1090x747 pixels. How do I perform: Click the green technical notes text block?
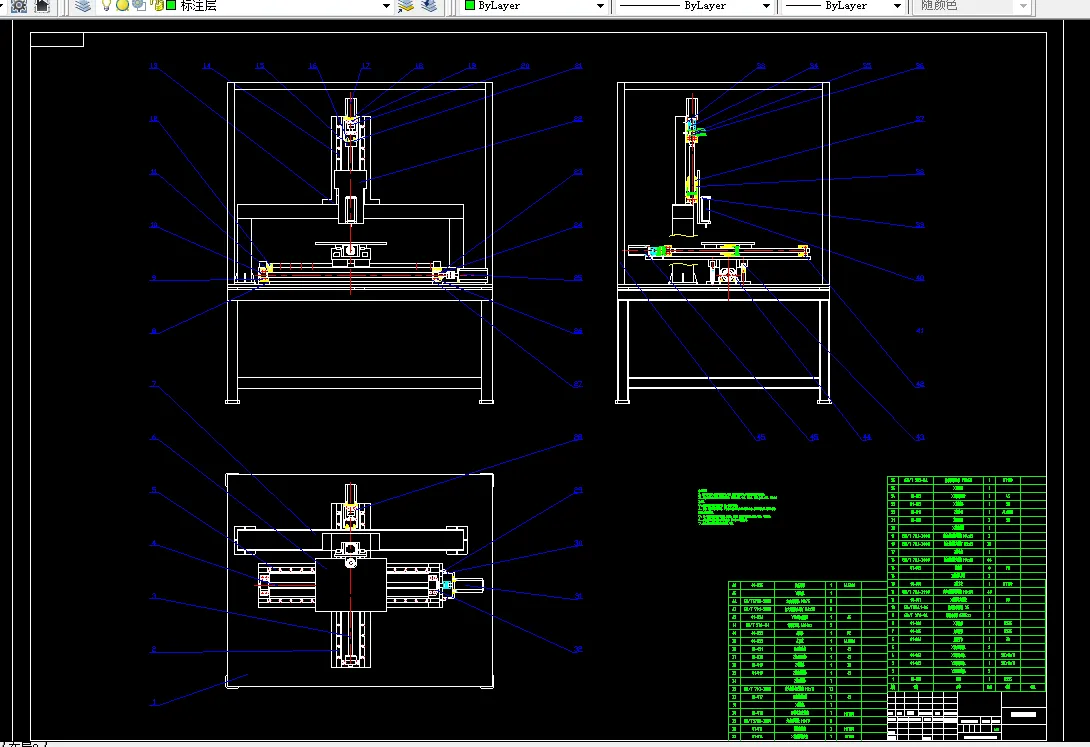click(x=737, y=507)
